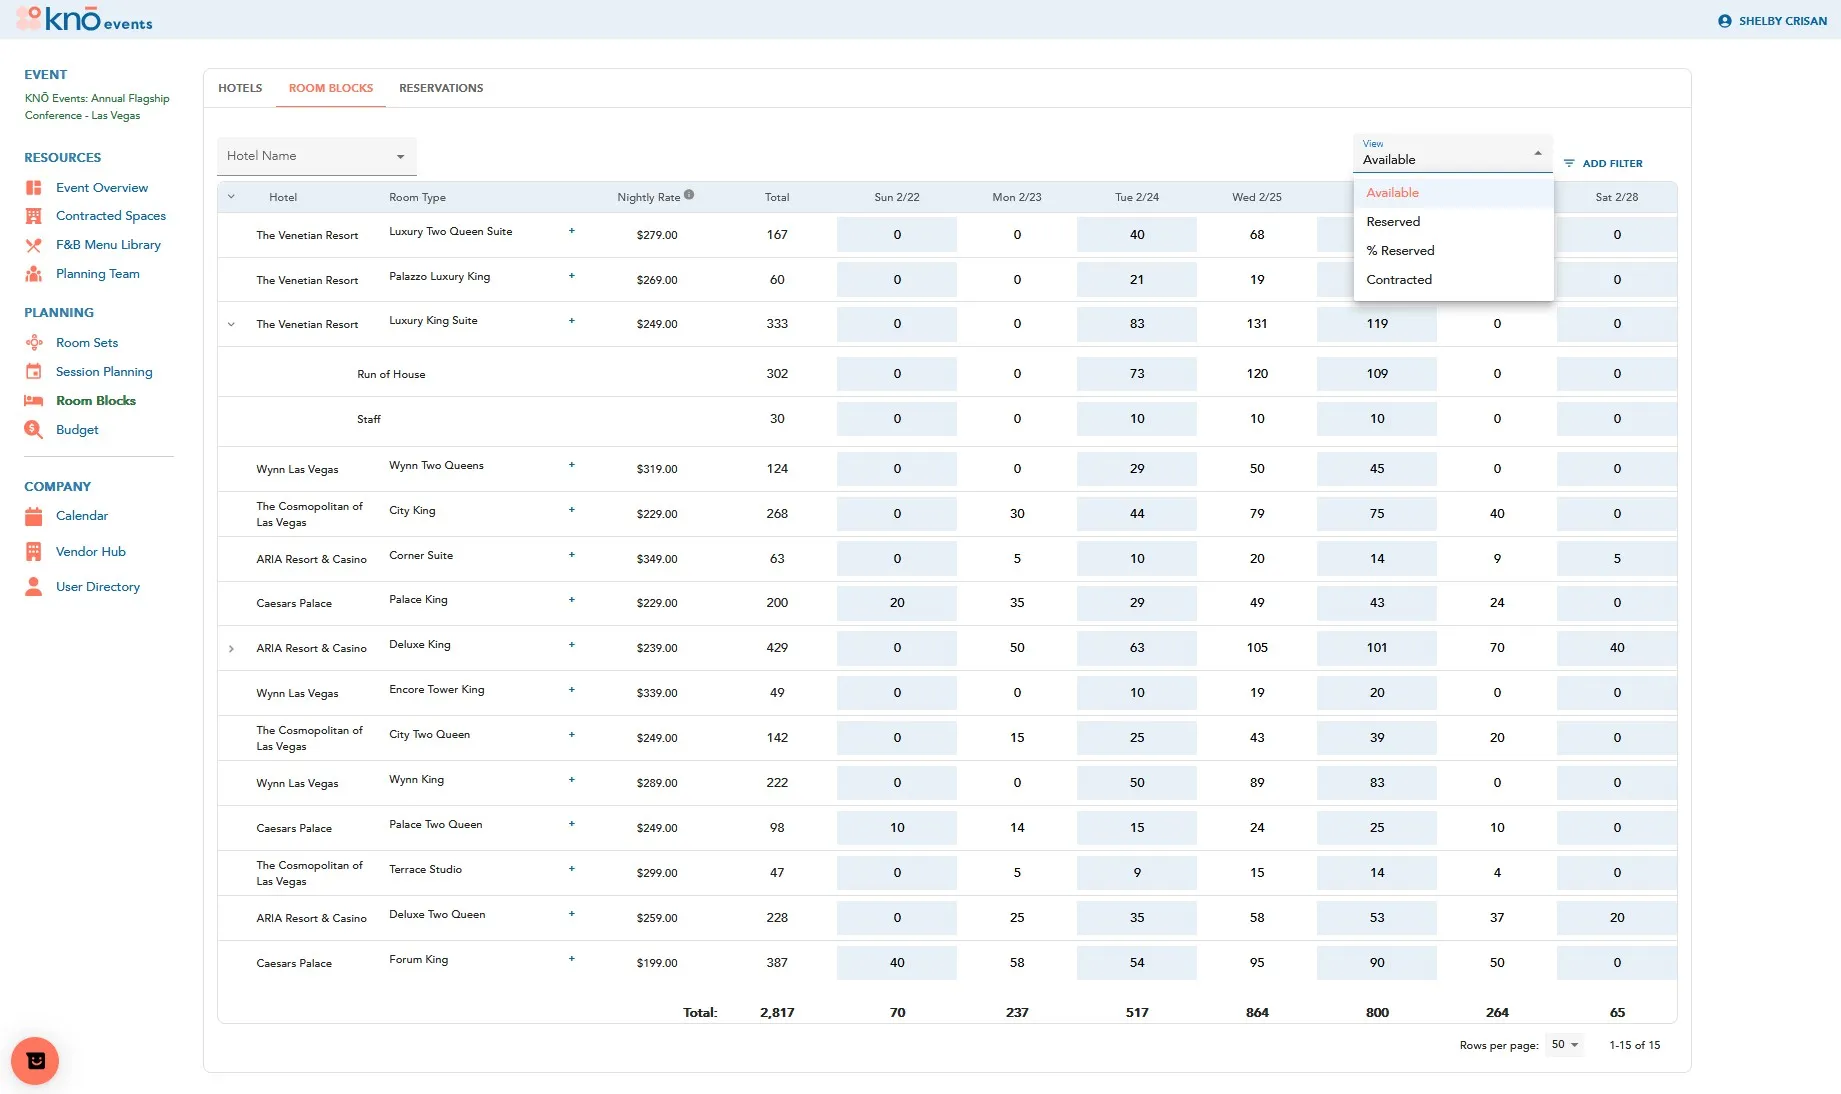Click plus icon for Luxury Two Queen Suite
1841x1094 pixels.
(x=572, y=231)
